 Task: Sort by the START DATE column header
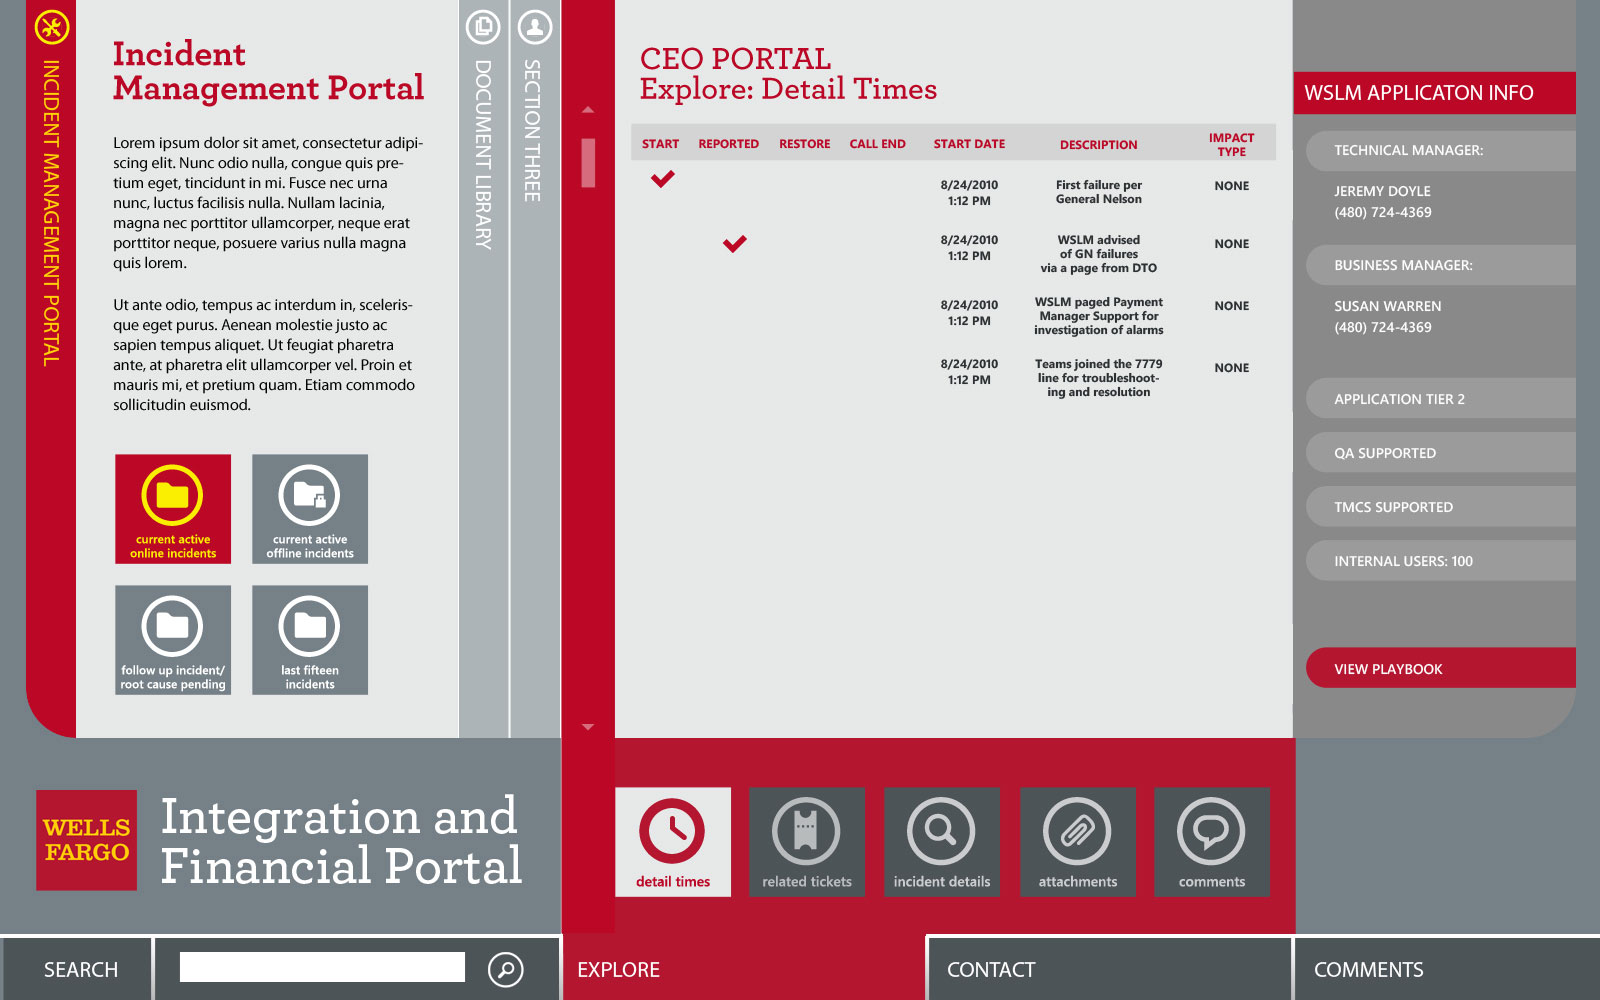969,144
